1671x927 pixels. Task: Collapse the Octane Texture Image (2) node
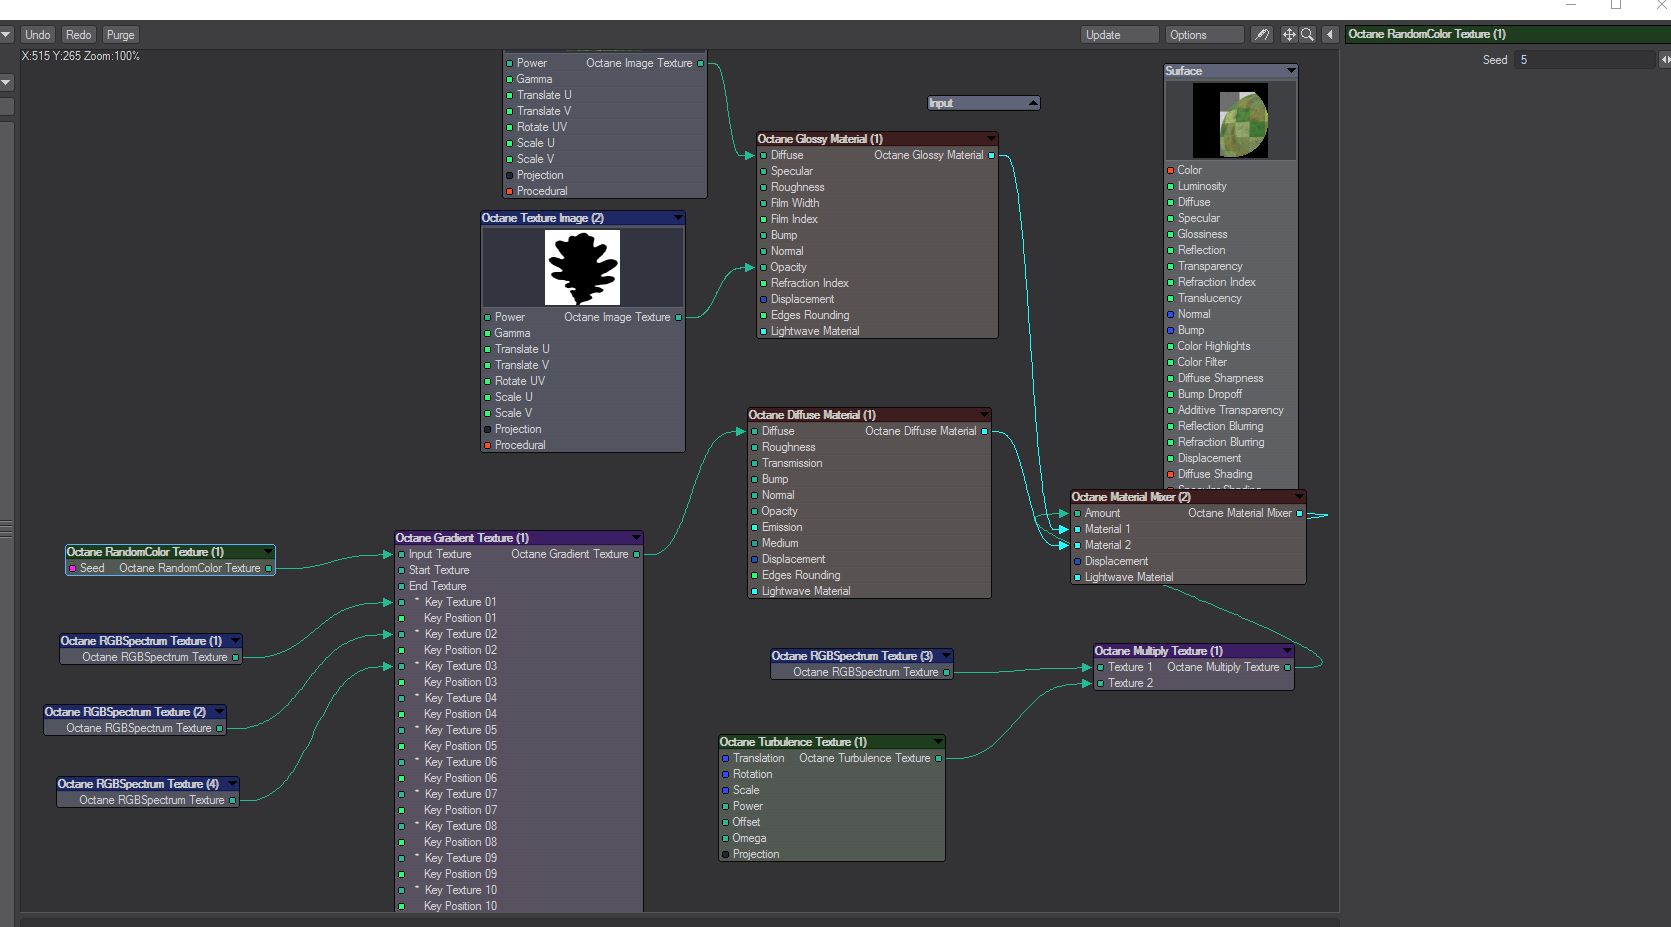[x=678, y=218]
